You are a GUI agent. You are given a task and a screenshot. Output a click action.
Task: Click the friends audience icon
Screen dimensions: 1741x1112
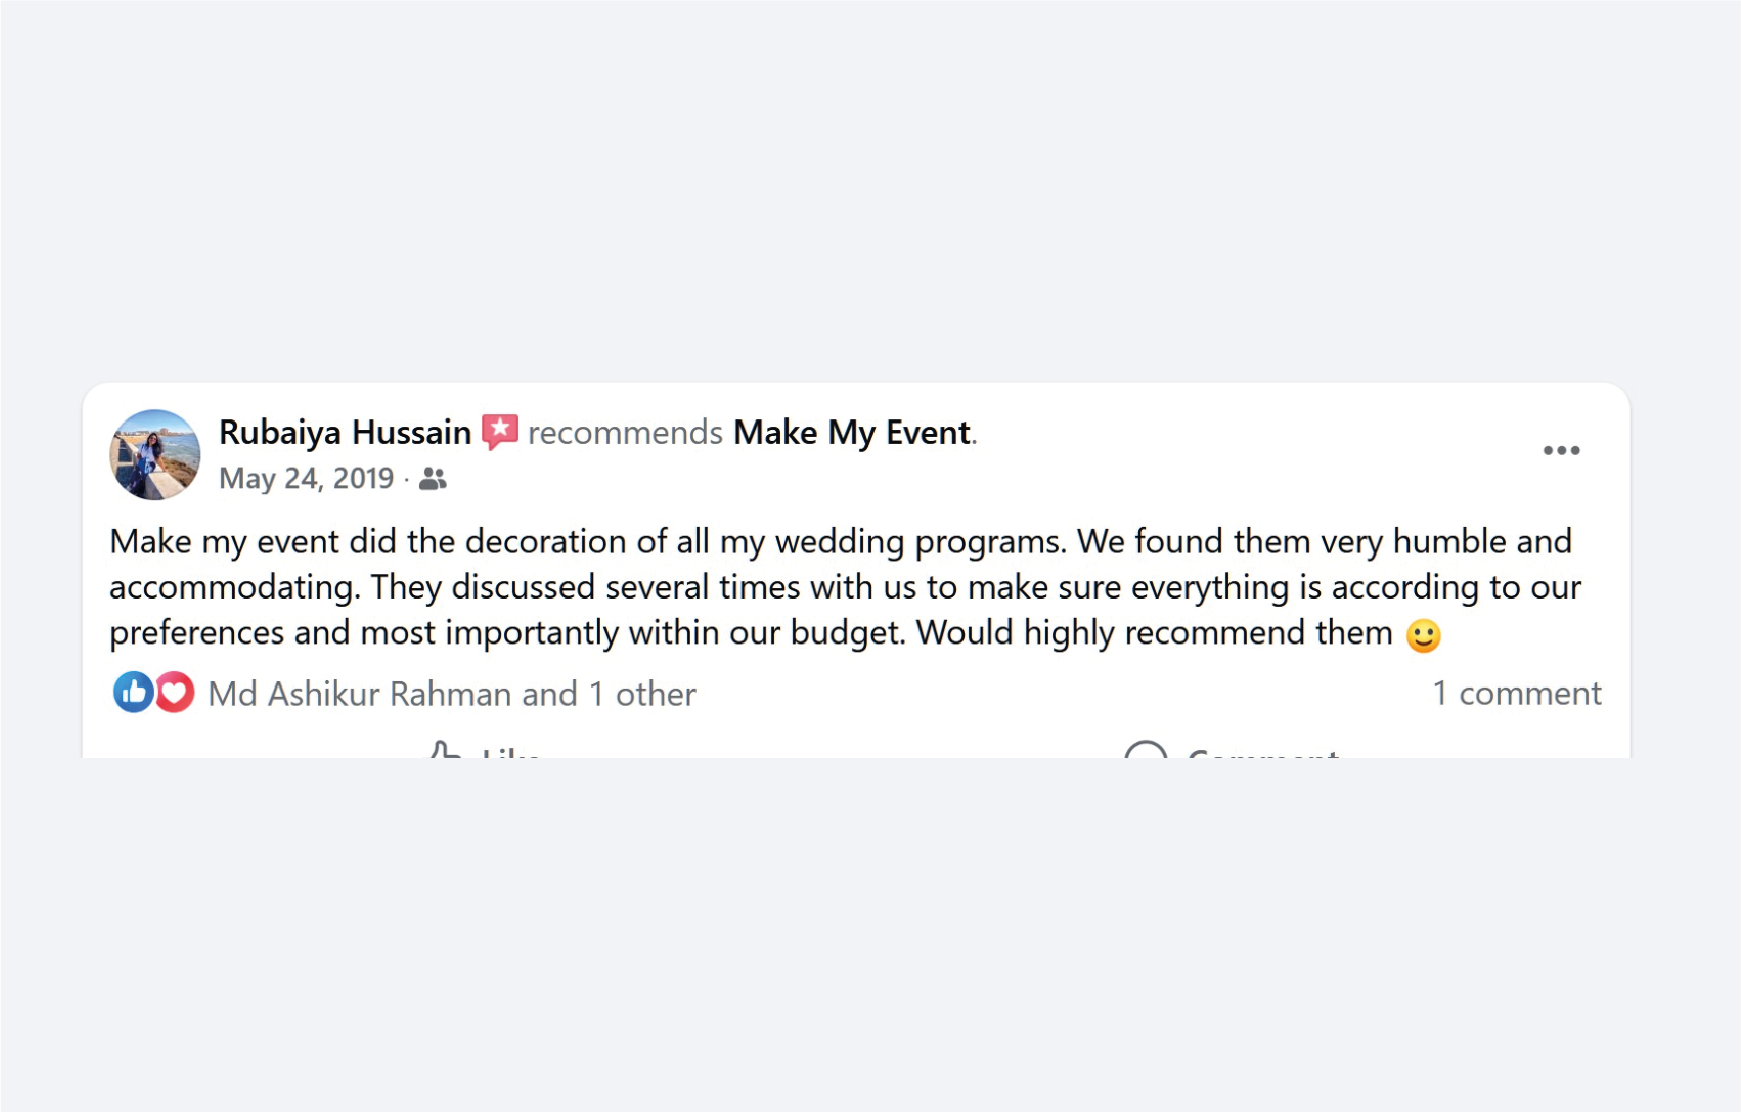433,479
